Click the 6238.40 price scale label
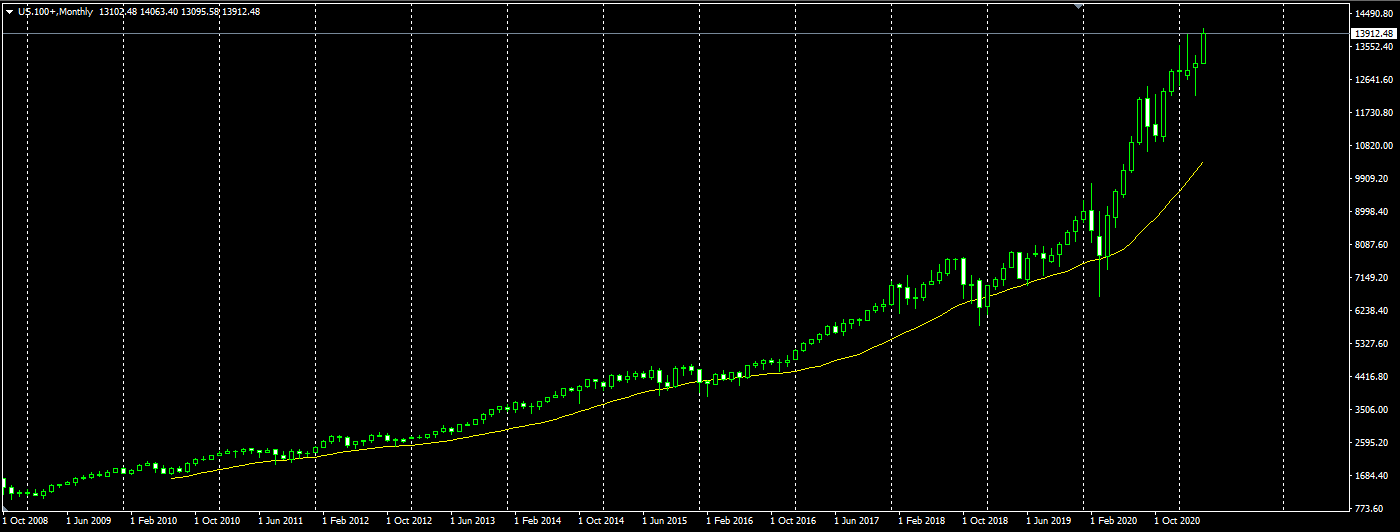 (x=1373, y=311)
